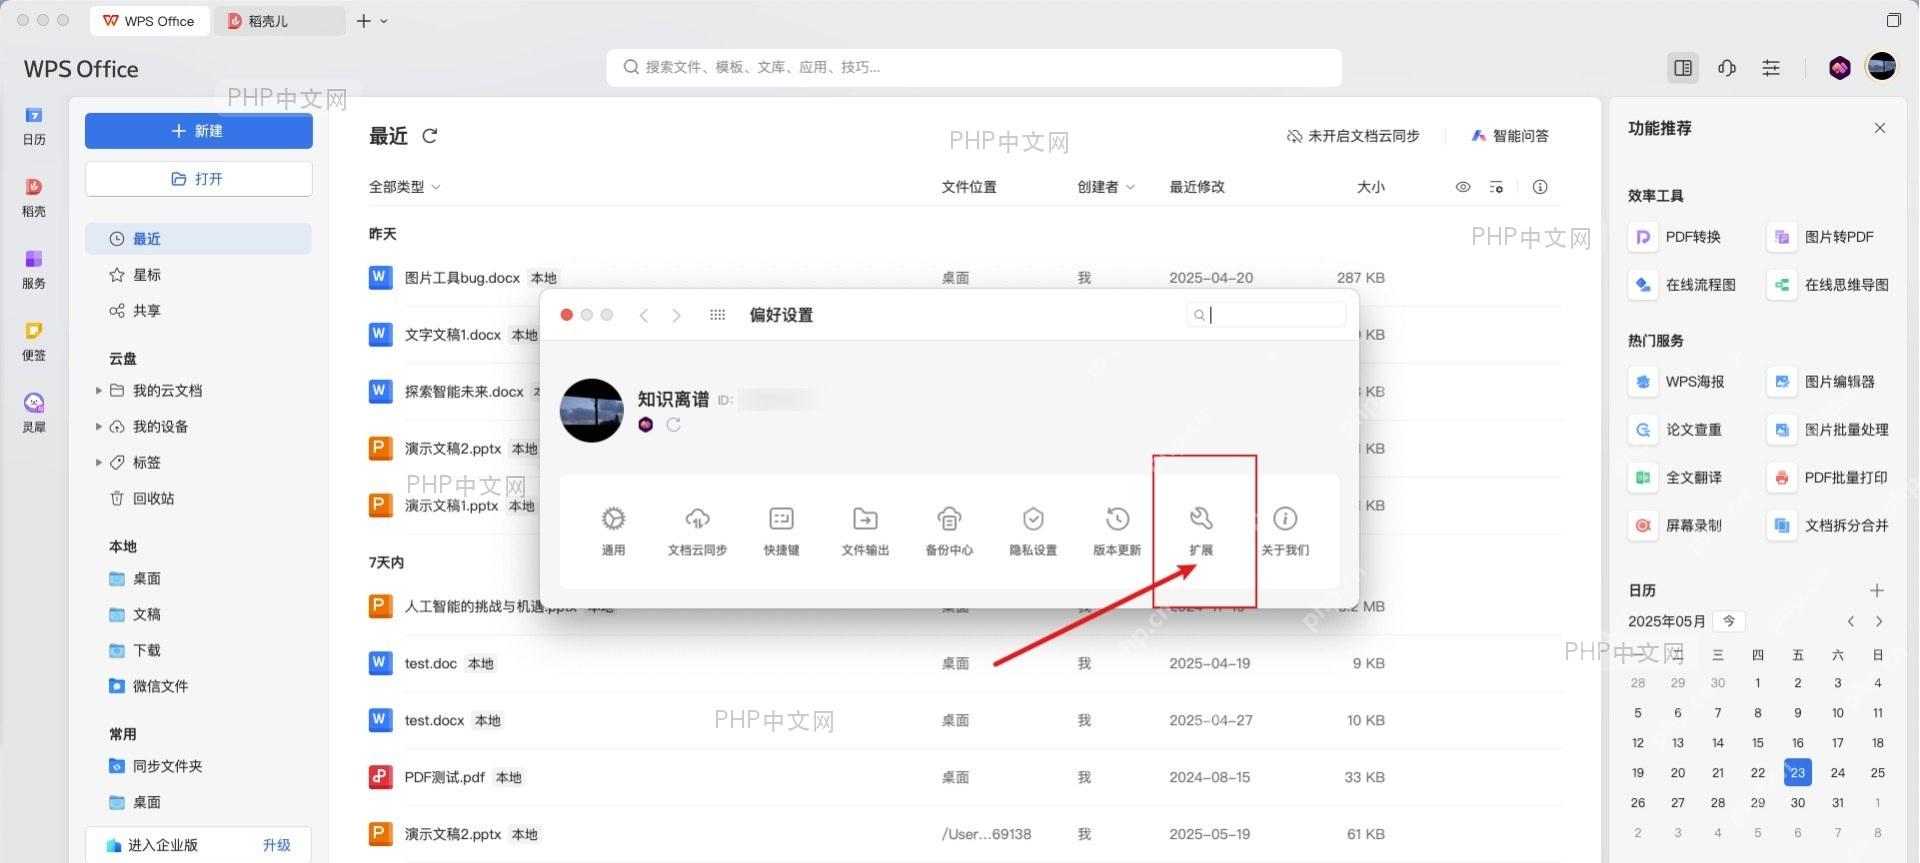Switch to the 稻壳儿 tab
1920x863 pixels.
[279, 21]
